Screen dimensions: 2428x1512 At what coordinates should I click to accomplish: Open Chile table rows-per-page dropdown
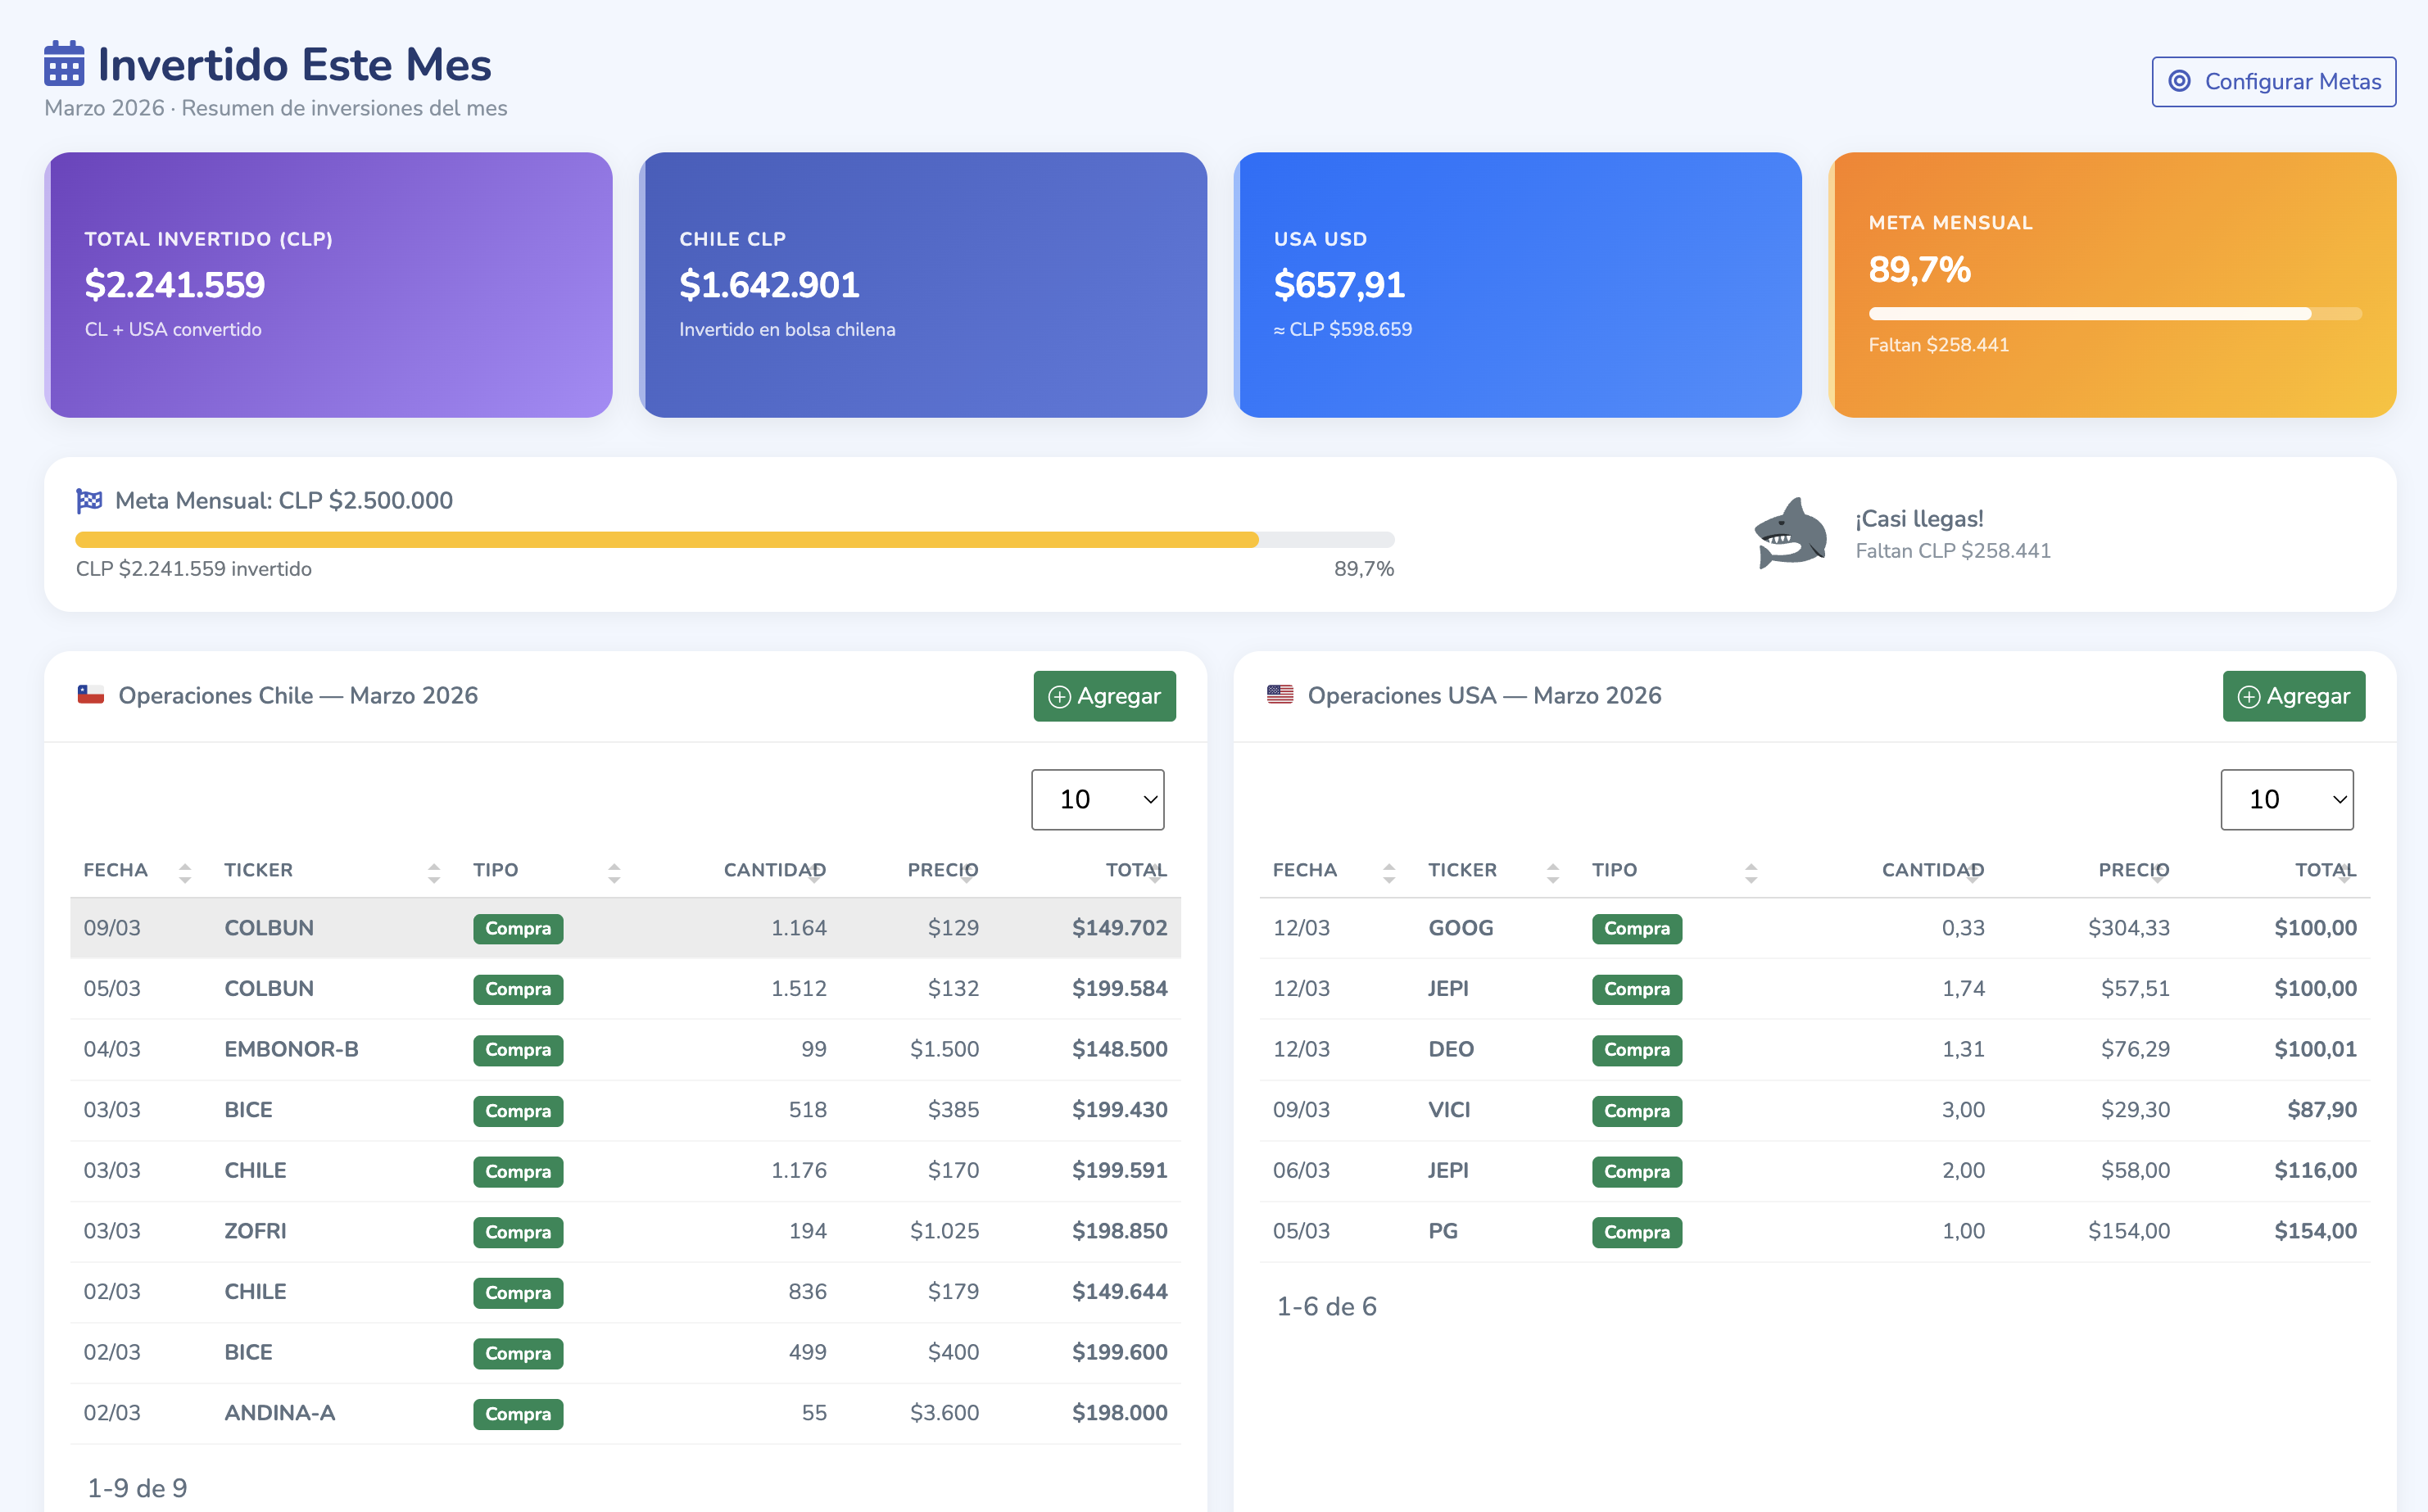point(1097,799)
